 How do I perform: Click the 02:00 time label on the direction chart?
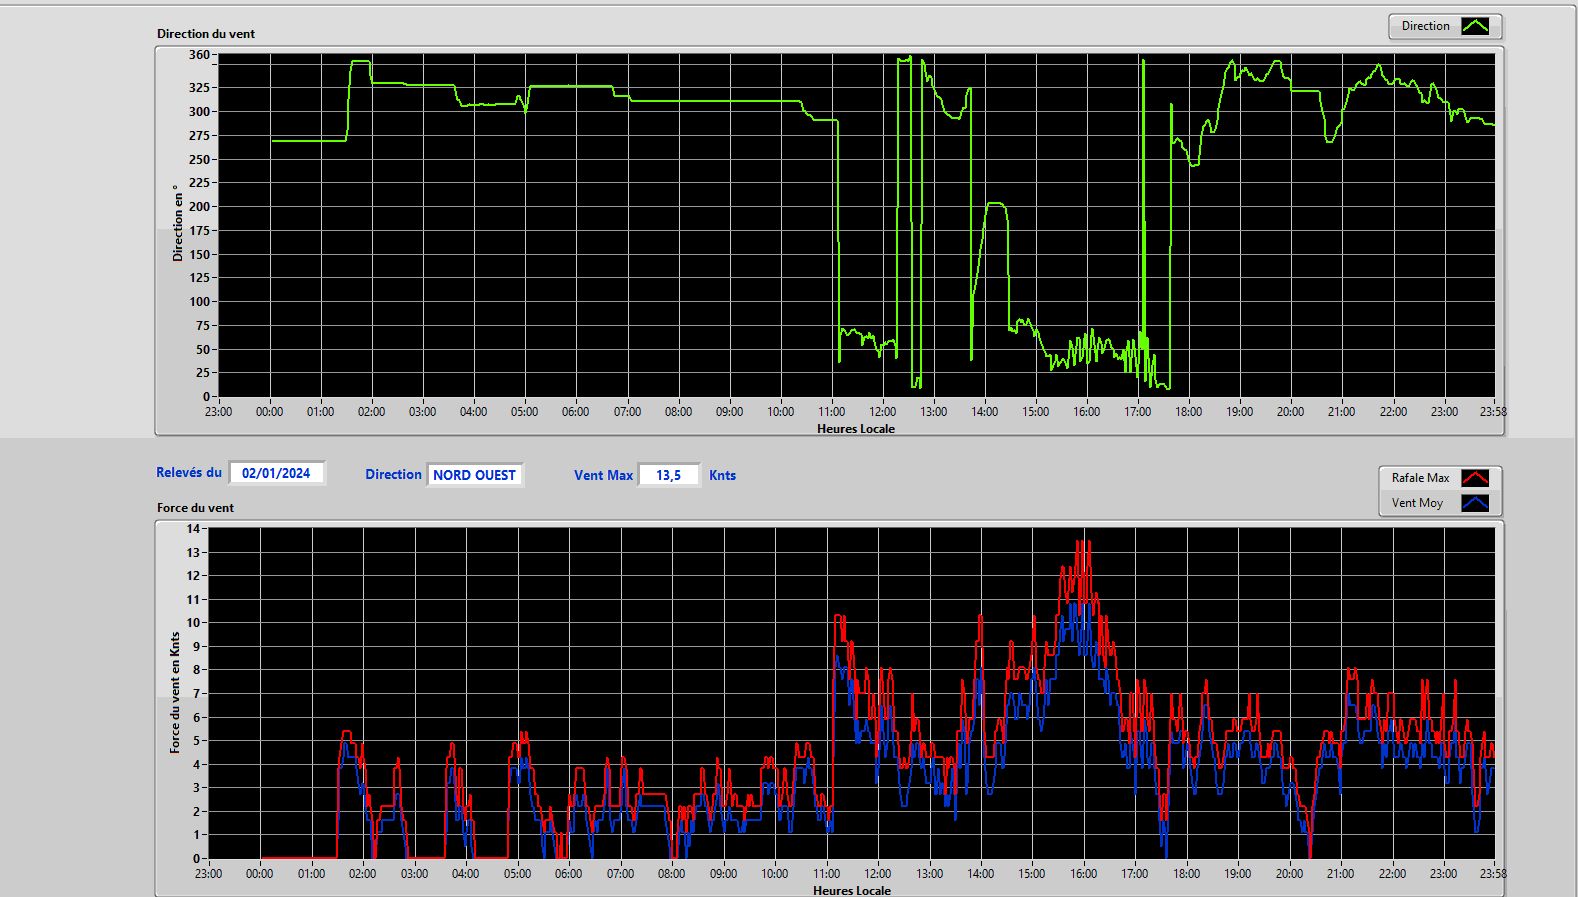pyautogui.click(x=372, y=412)
